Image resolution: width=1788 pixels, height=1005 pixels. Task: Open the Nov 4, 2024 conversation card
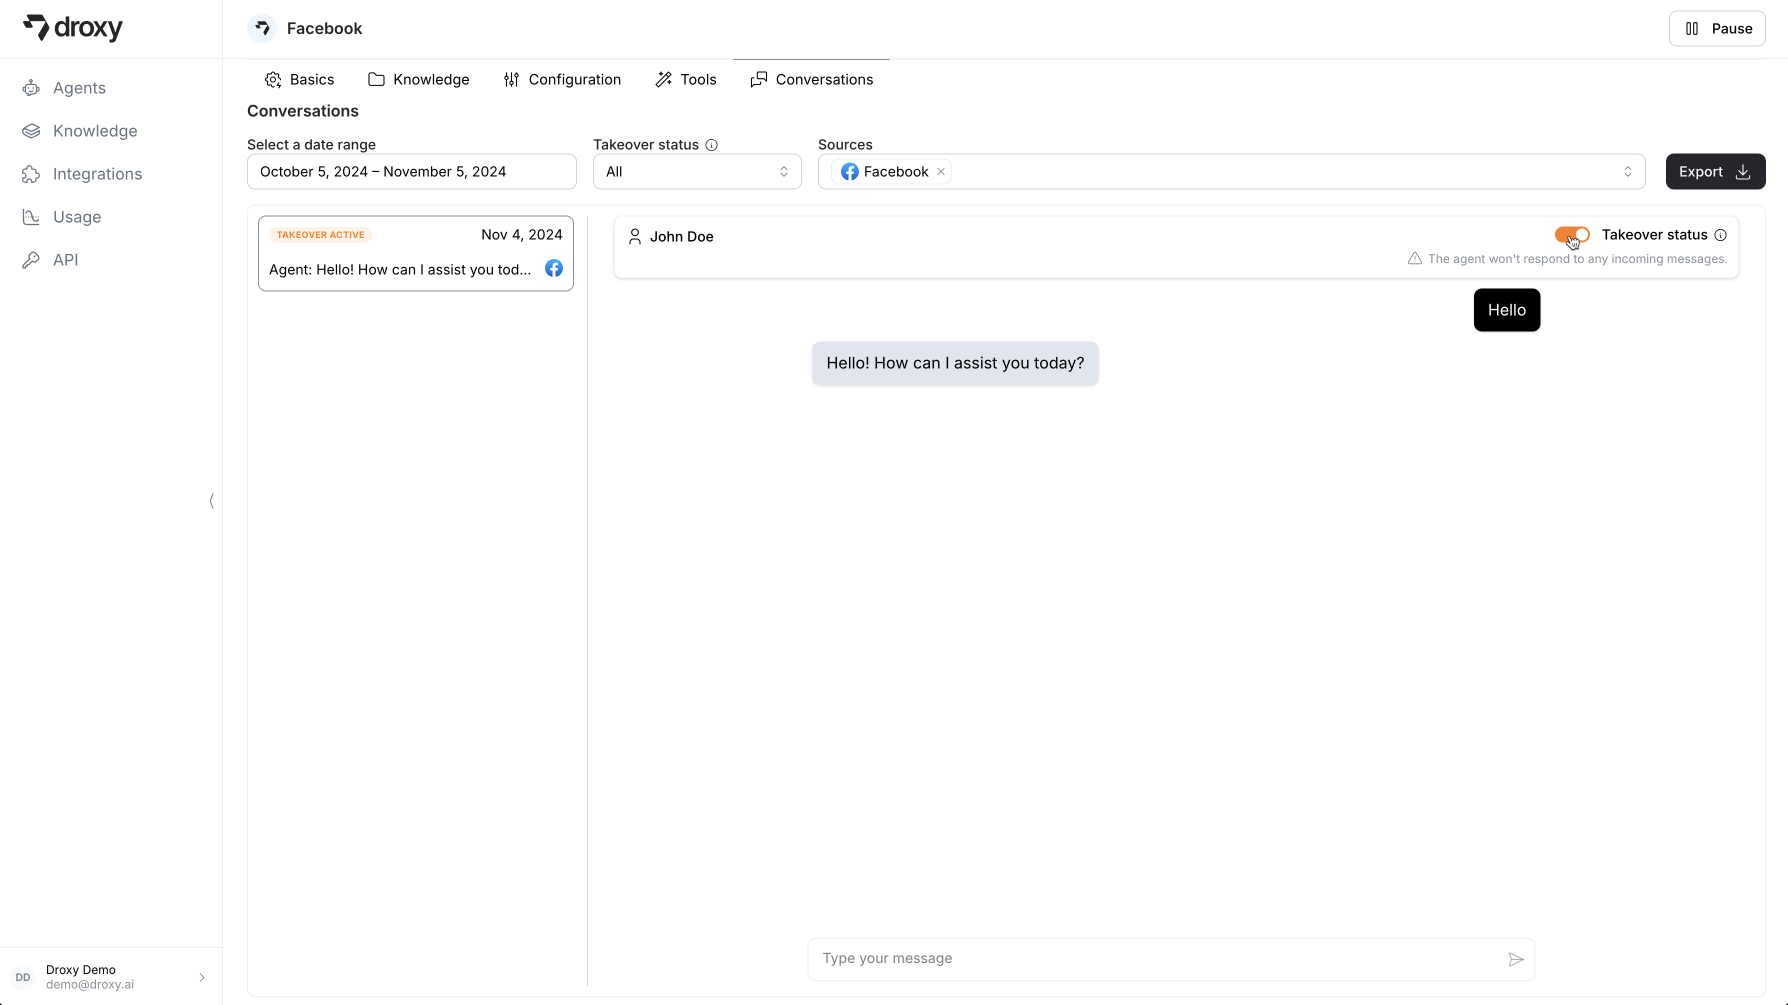point(416,253)
